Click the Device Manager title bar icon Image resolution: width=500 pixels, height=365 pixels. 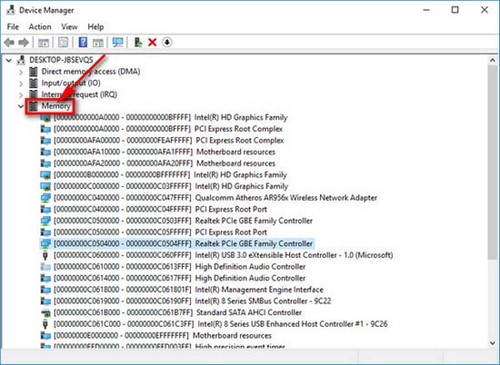[x=11, y=10]
